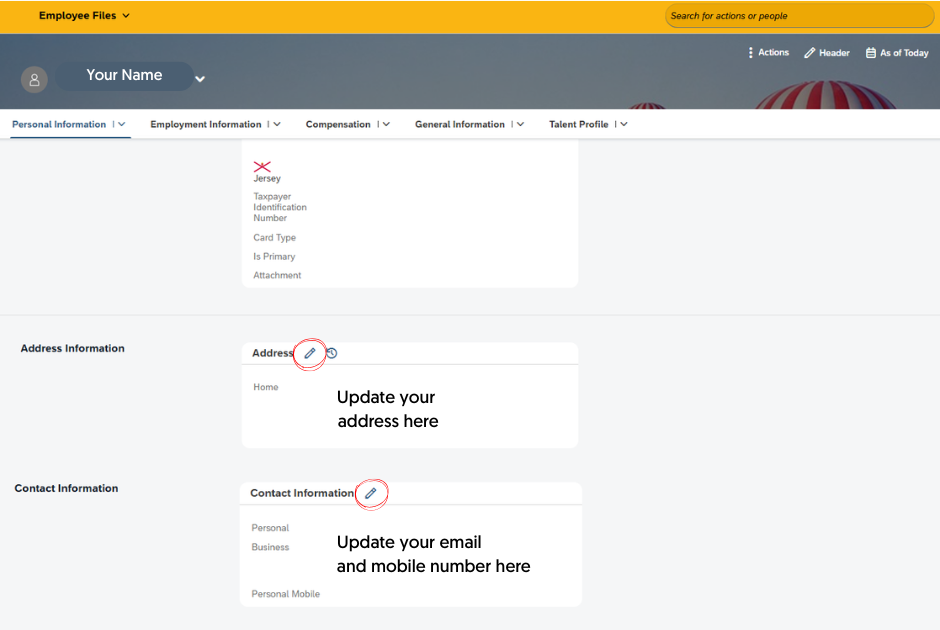This screenshot has height=630, width=940.
Task: View Address history clock icon
Action: [x=332, y=353]
